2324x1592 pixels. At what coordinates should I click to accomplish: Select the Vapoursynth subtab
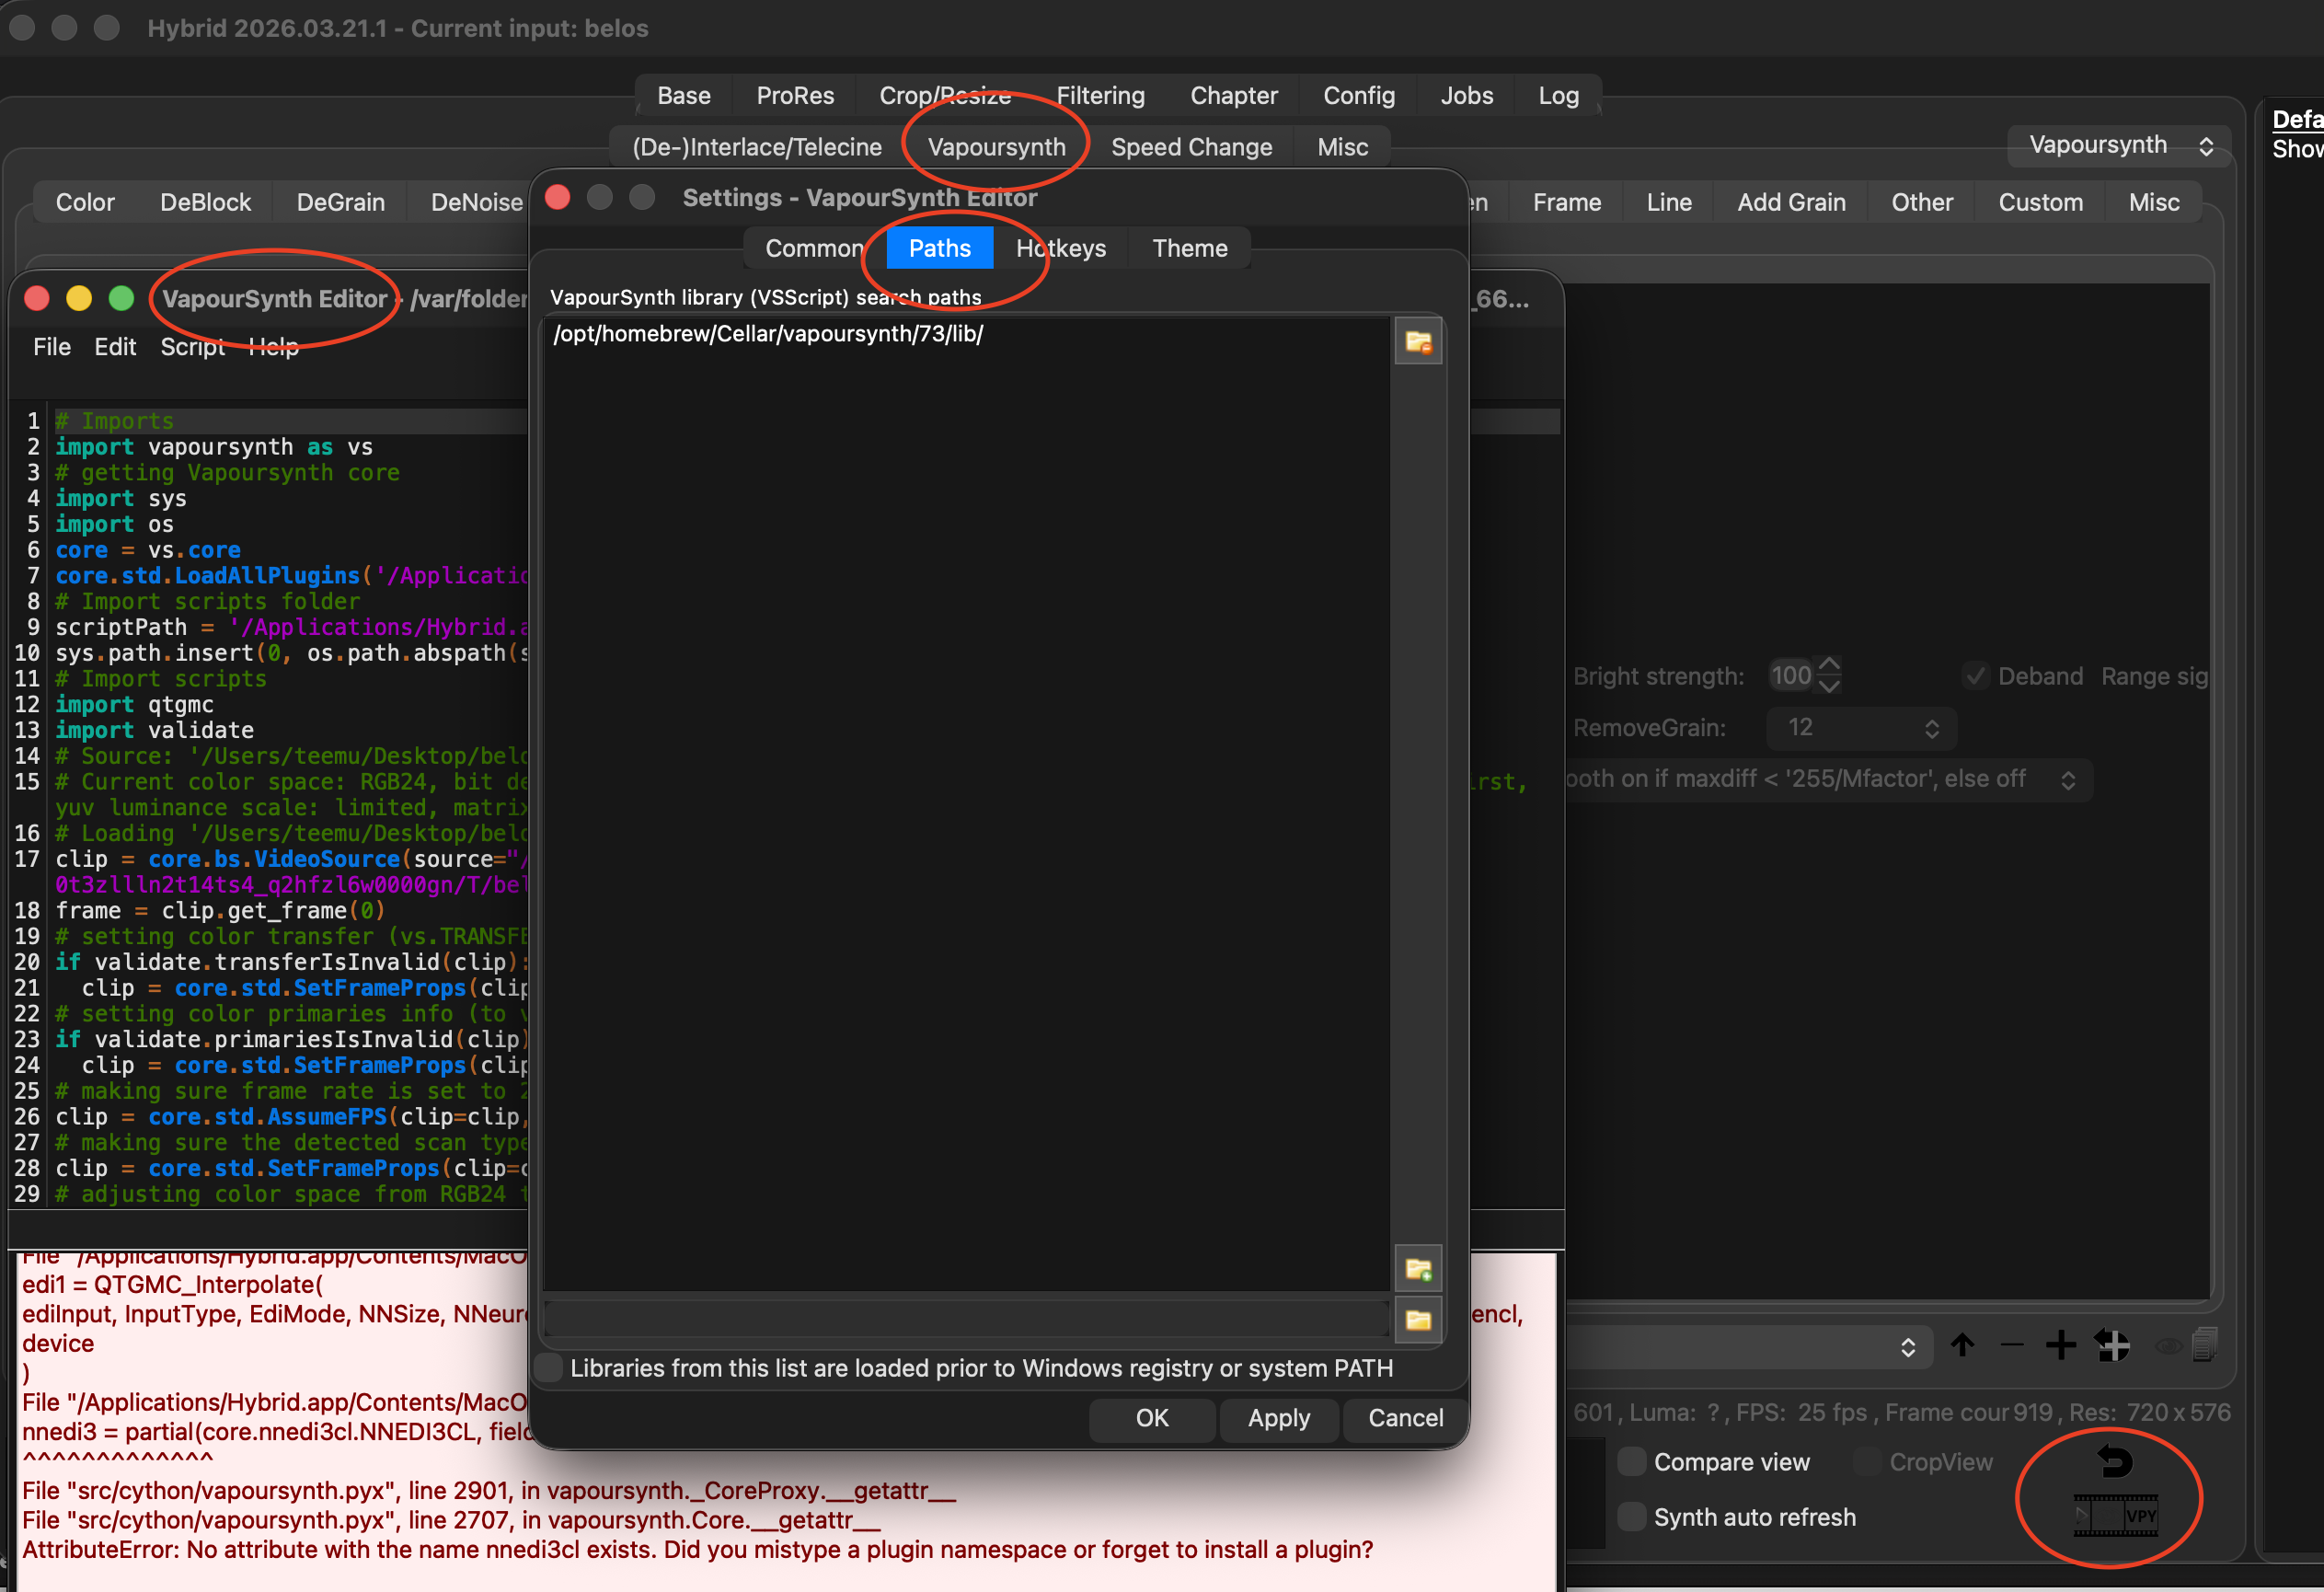(x=996, y=147)
